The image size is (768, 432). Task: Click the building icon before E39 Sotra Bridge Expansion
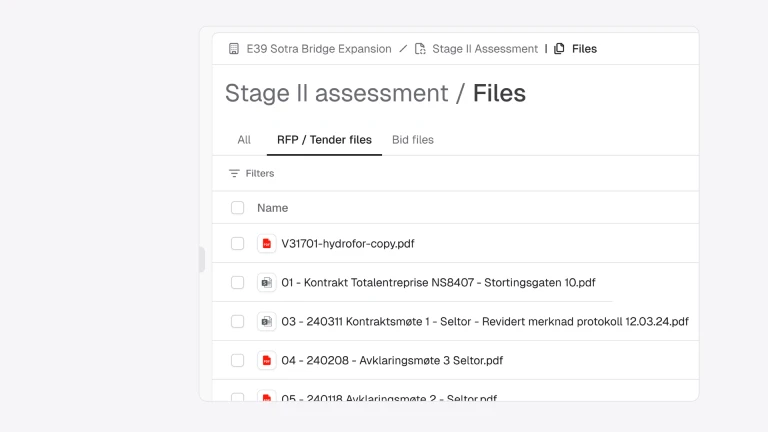234,49
